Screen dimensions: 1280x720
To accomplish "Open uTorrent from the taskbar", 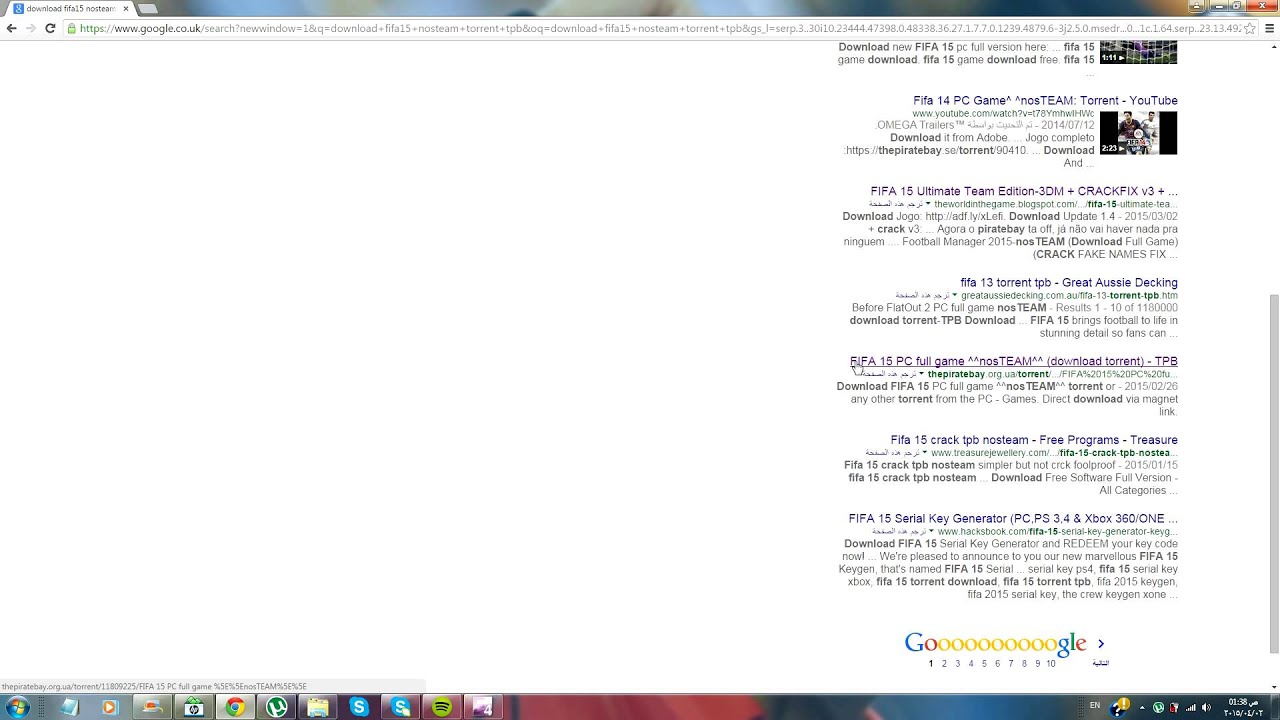I will (x=276, y=707).
